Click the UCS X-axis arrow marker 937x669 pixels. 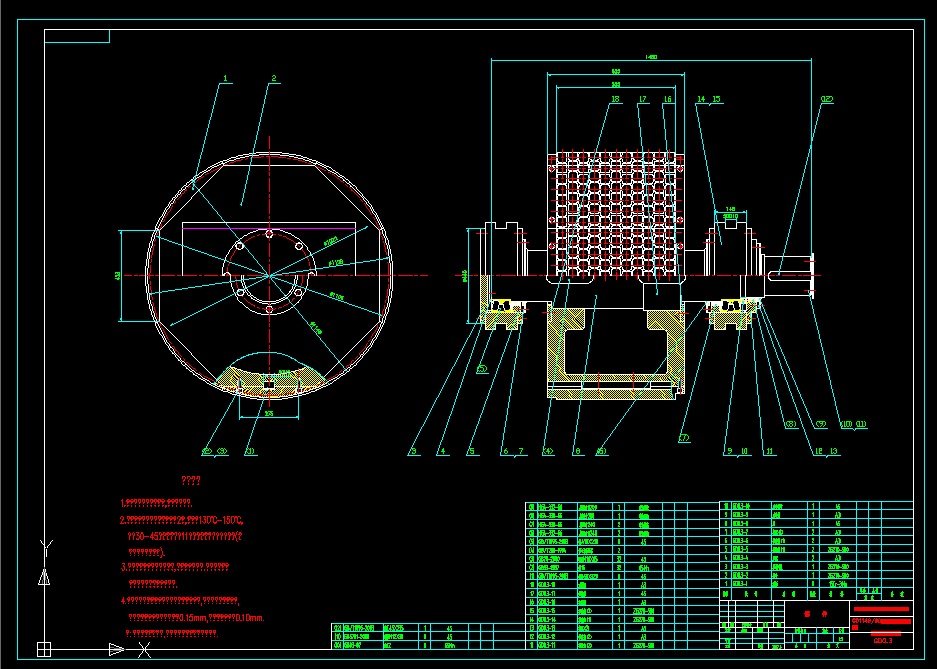point(117,649)
